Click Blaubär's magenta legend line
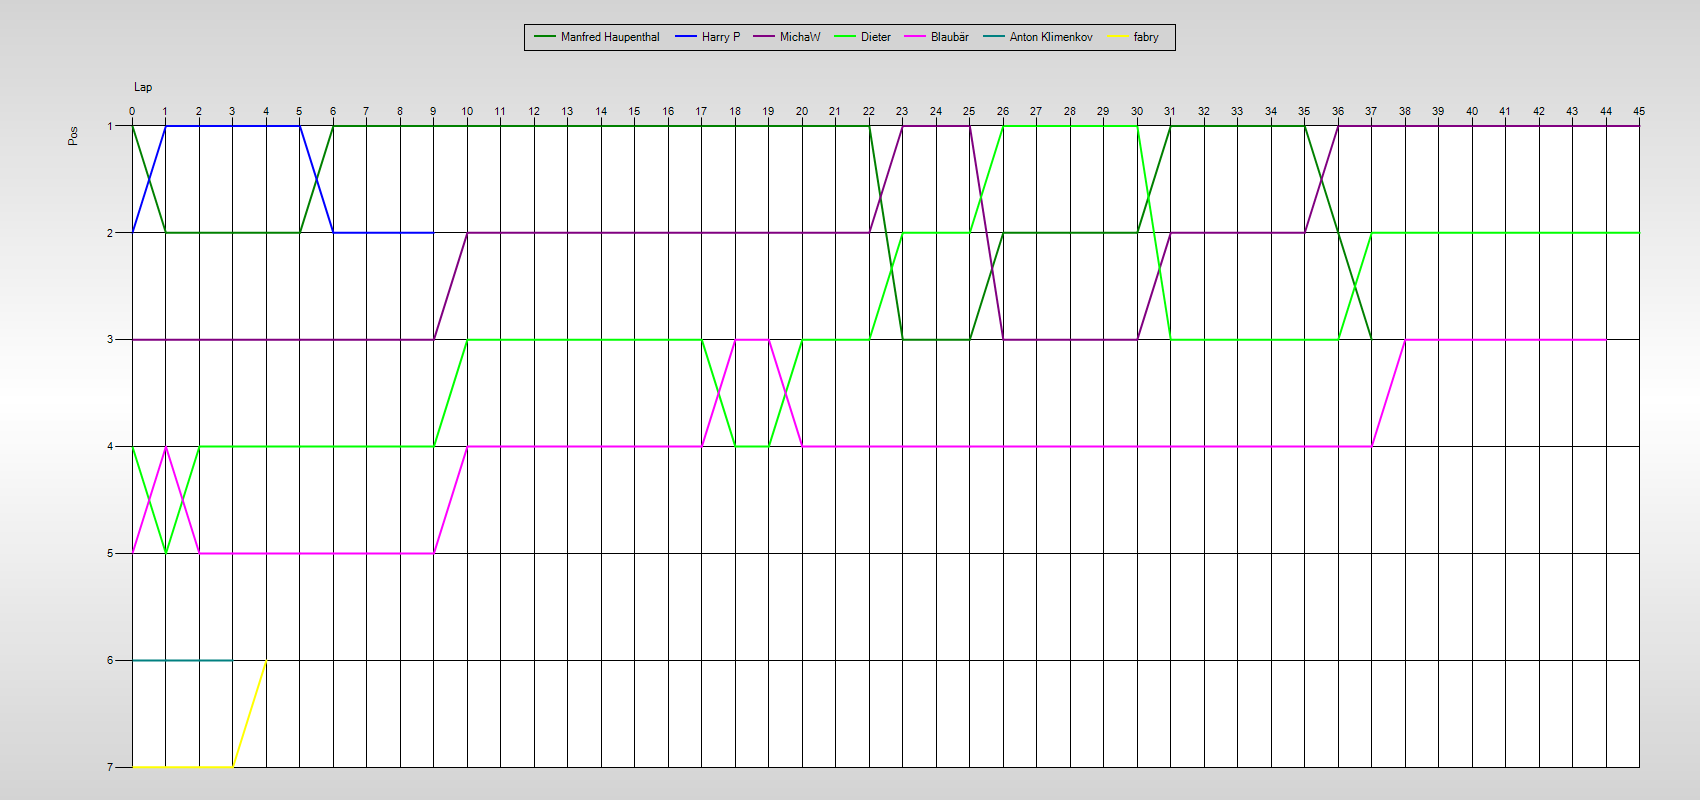The width and height of the screenshot is (1700, 800). coord(915,37)
